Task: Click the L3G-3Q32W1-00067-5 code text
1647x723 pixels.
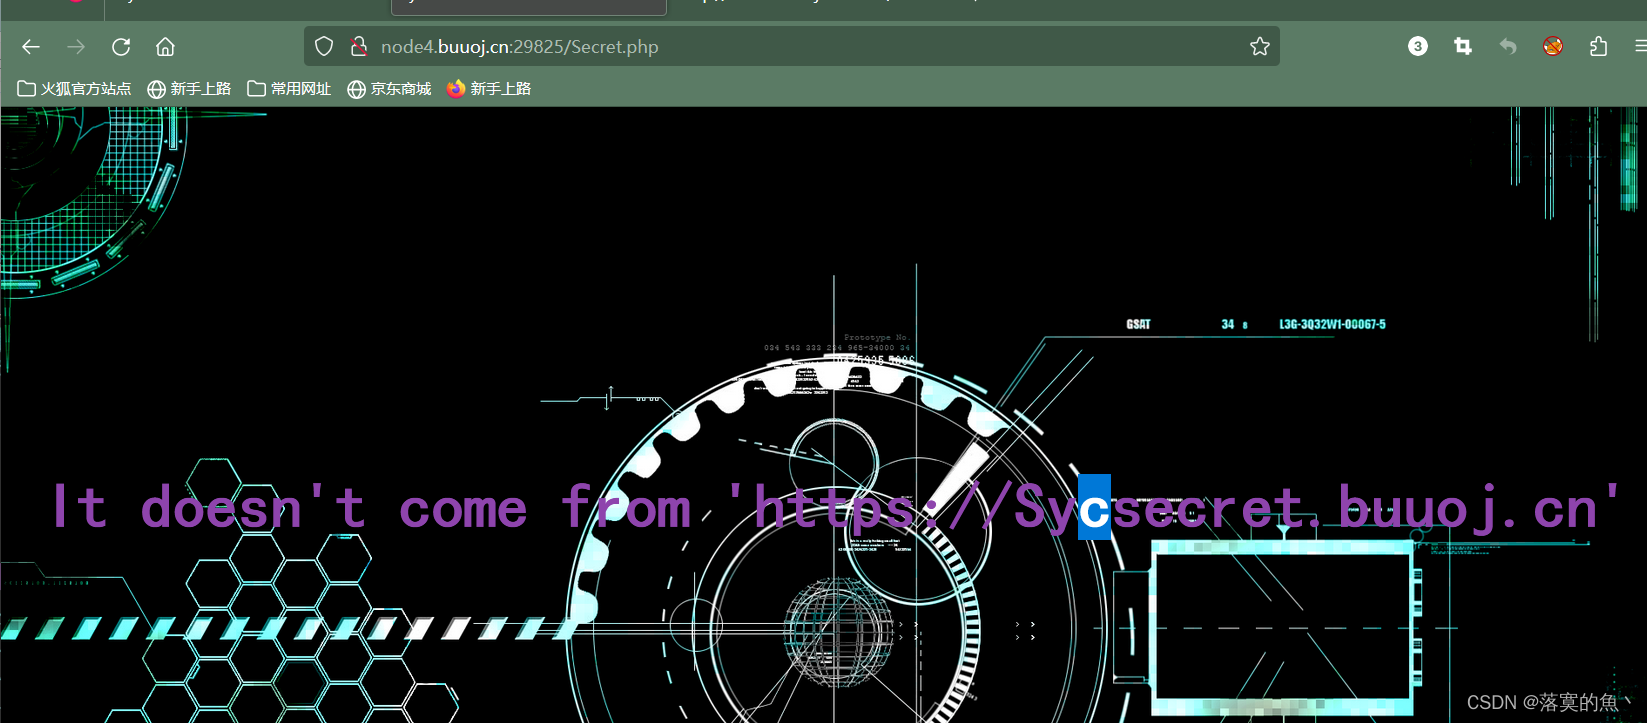Action: [1332, 324]
